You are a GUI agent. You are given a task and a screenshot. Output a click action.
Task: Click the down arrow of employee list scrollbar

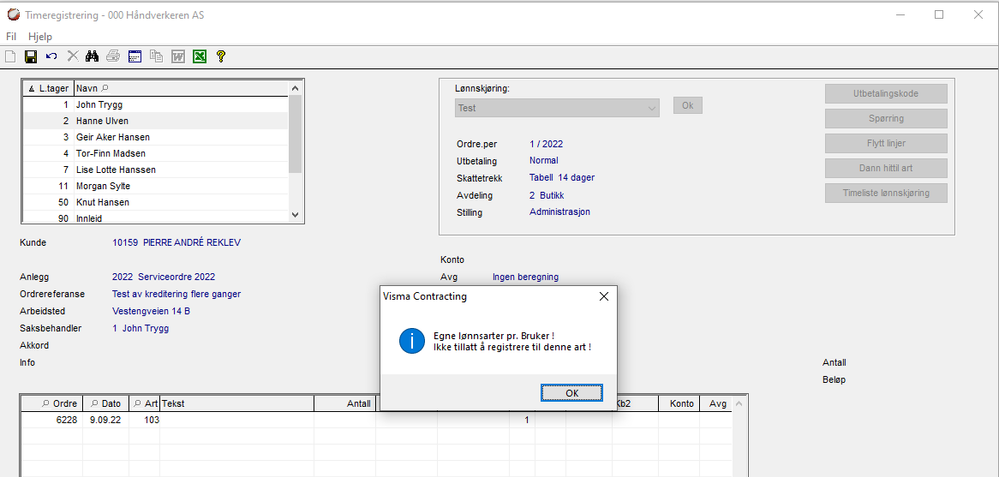pyautogui.click(x=294, y=215)
